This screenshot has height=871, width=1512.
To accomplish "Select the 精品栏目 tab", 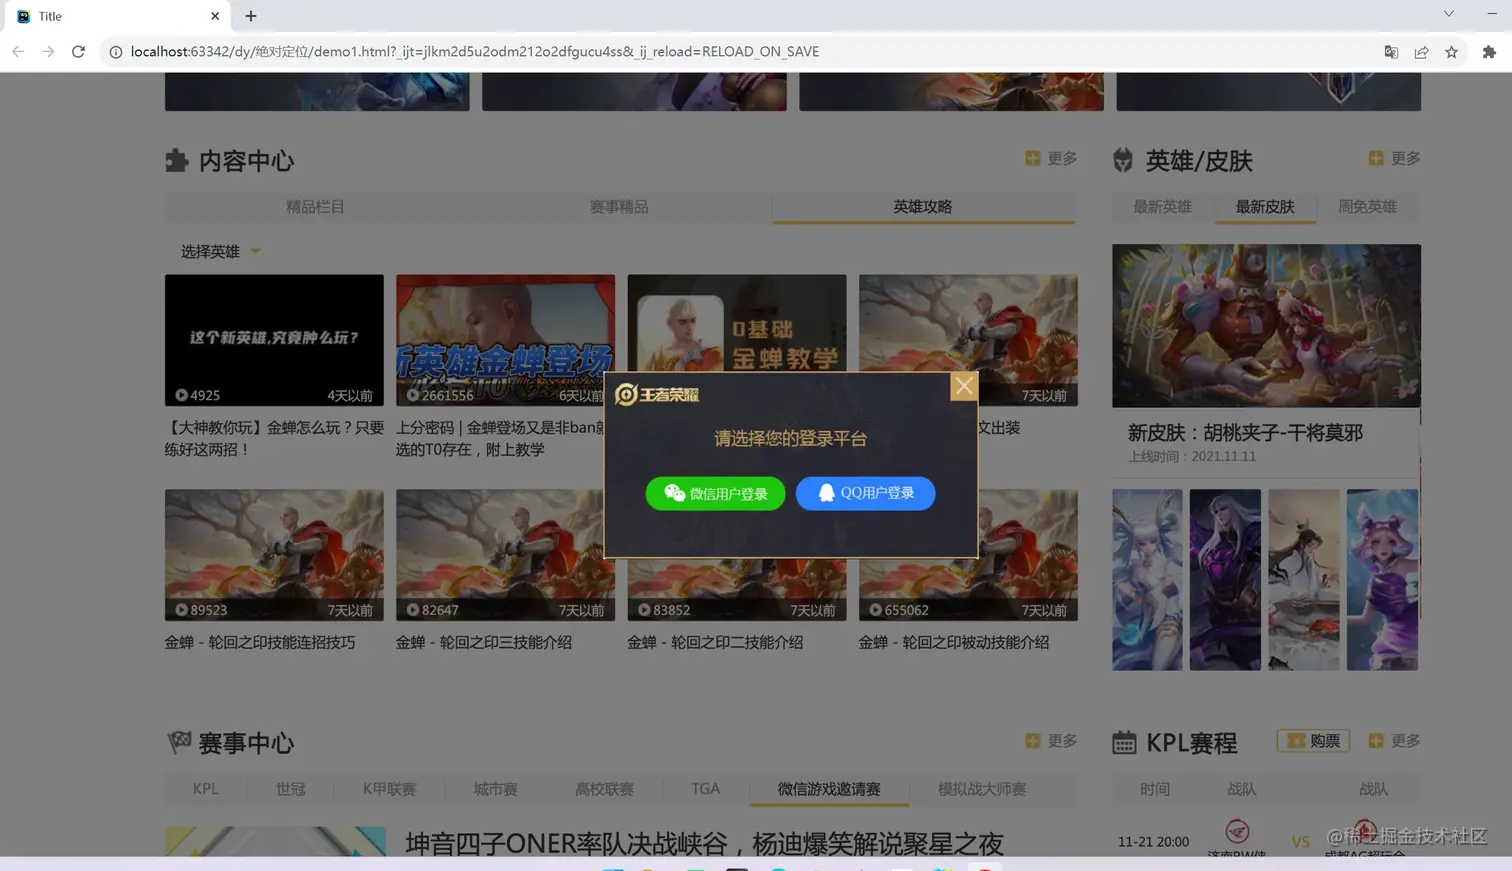I will 315,207.
